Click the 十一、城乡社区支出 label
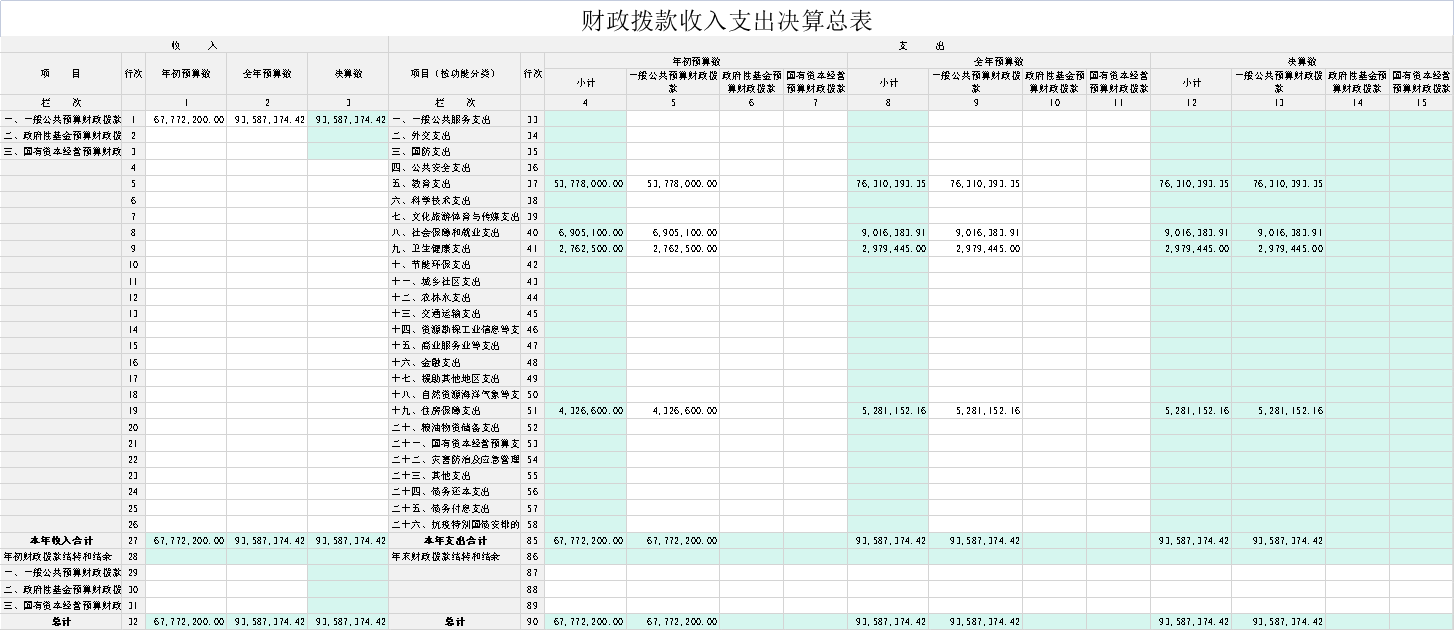1455x631 pixels. pyautogui.click(x=454, y=281)
